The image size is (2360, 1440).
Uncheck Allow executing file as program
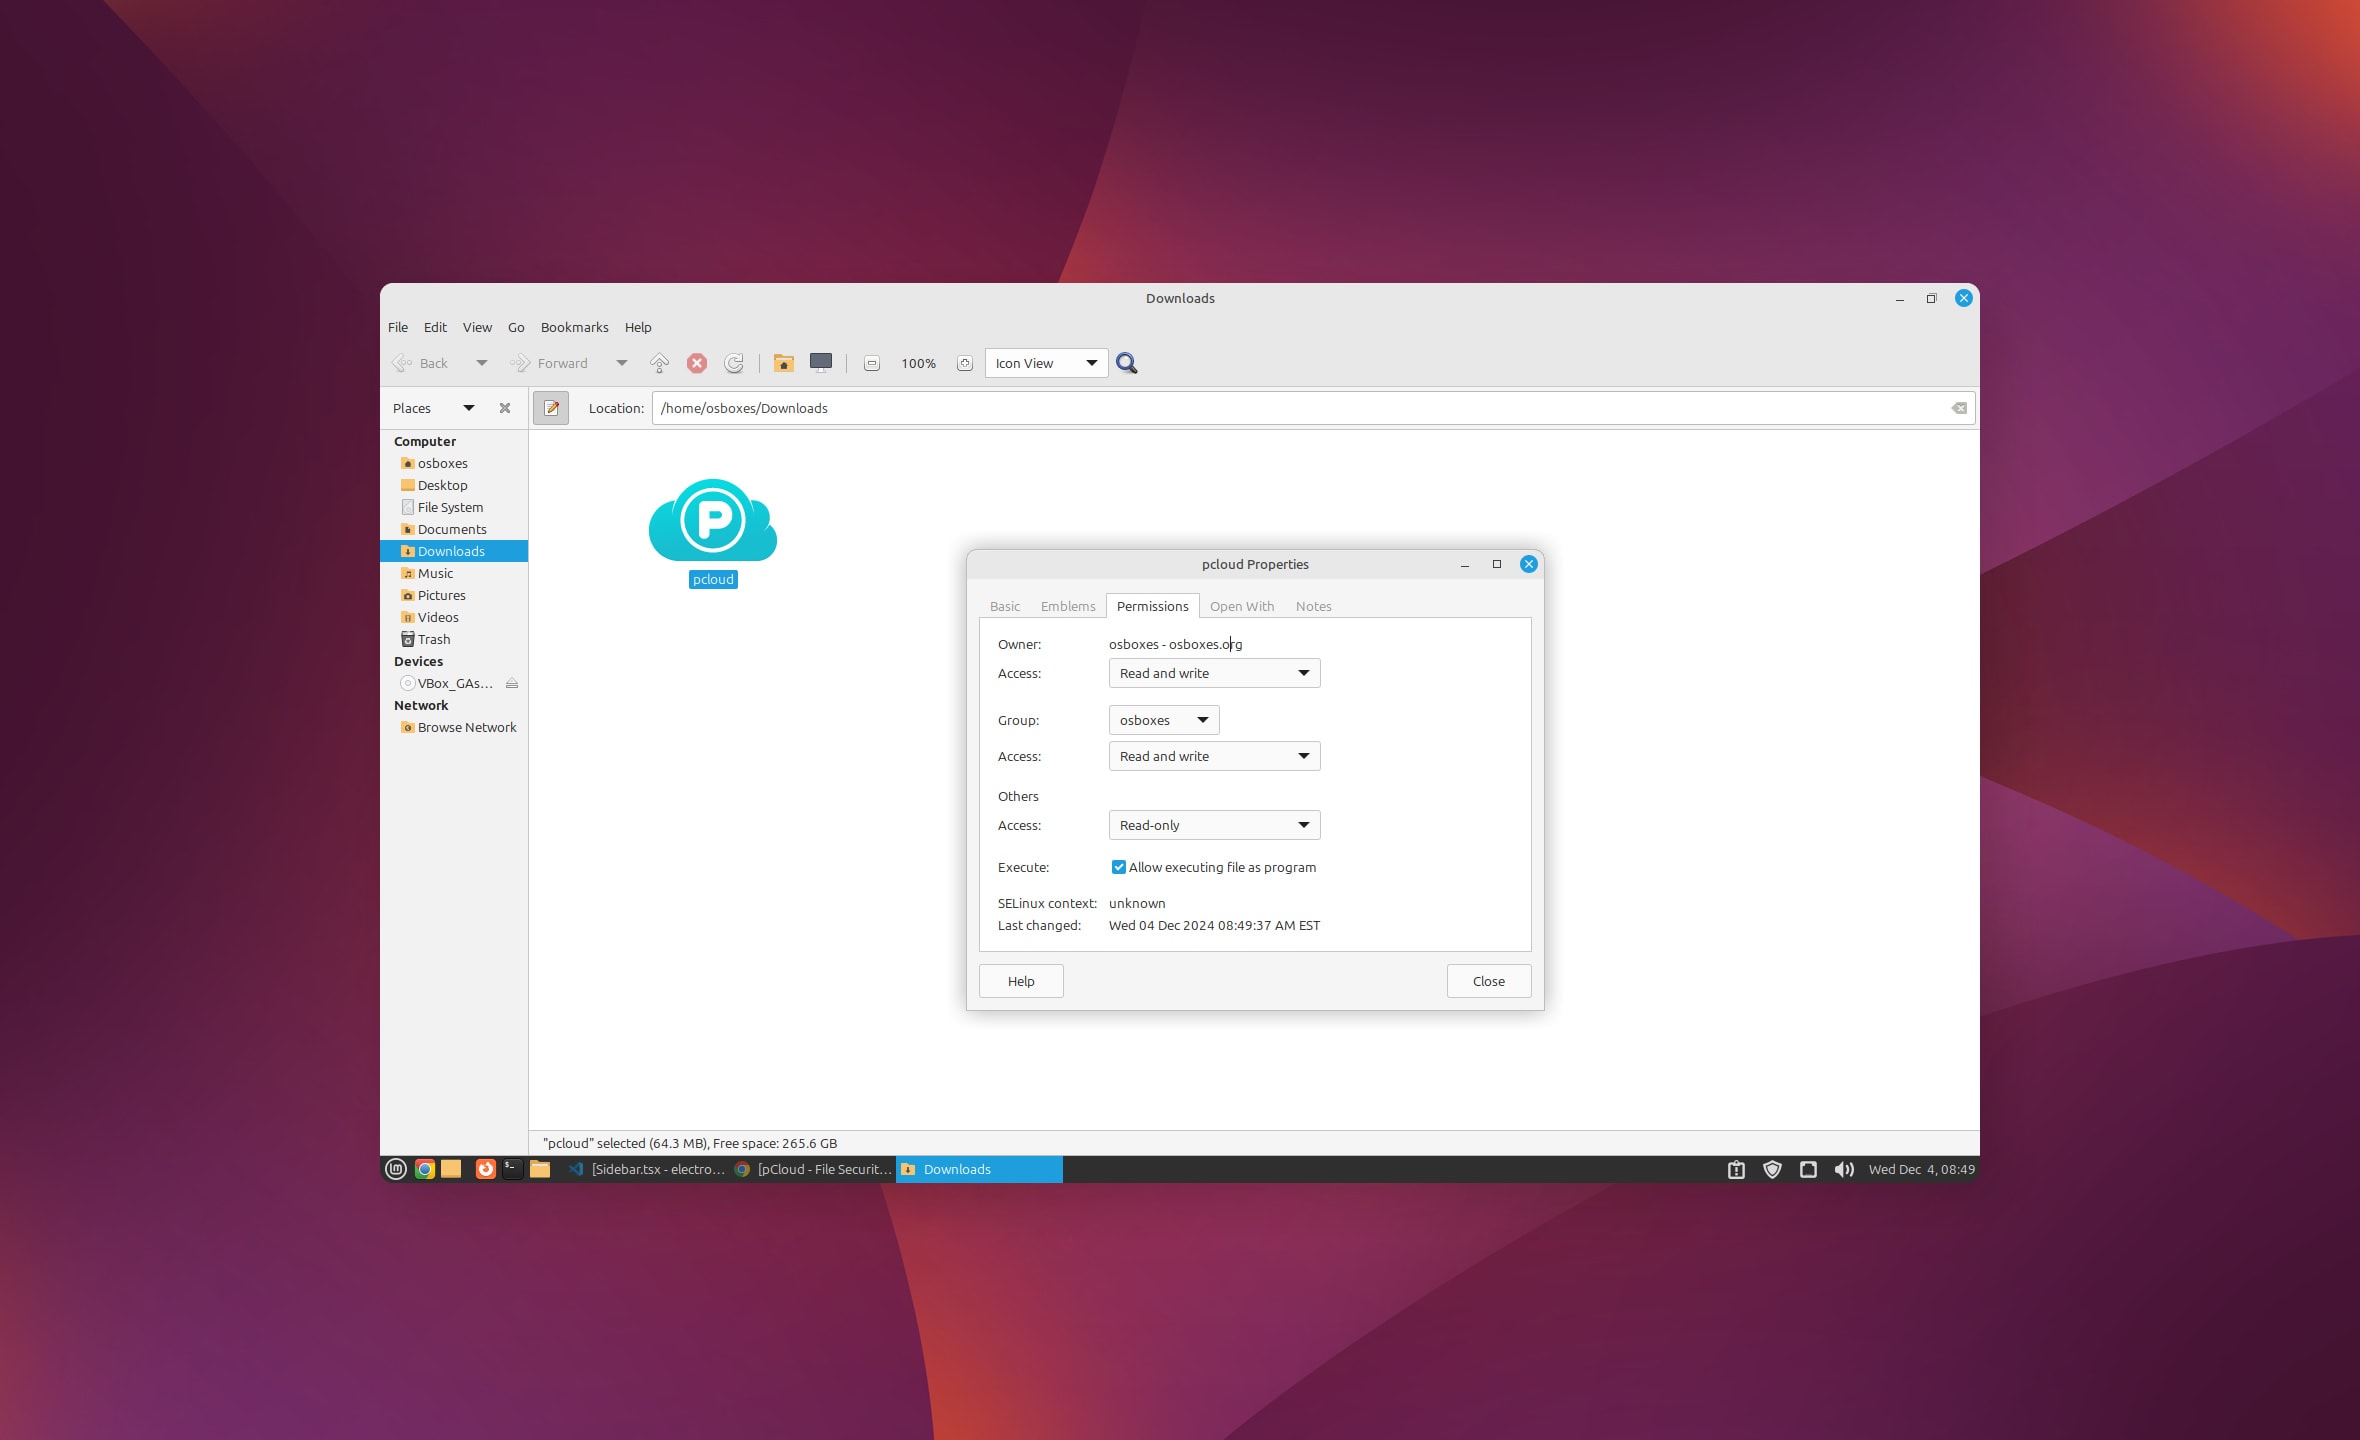1119,867
